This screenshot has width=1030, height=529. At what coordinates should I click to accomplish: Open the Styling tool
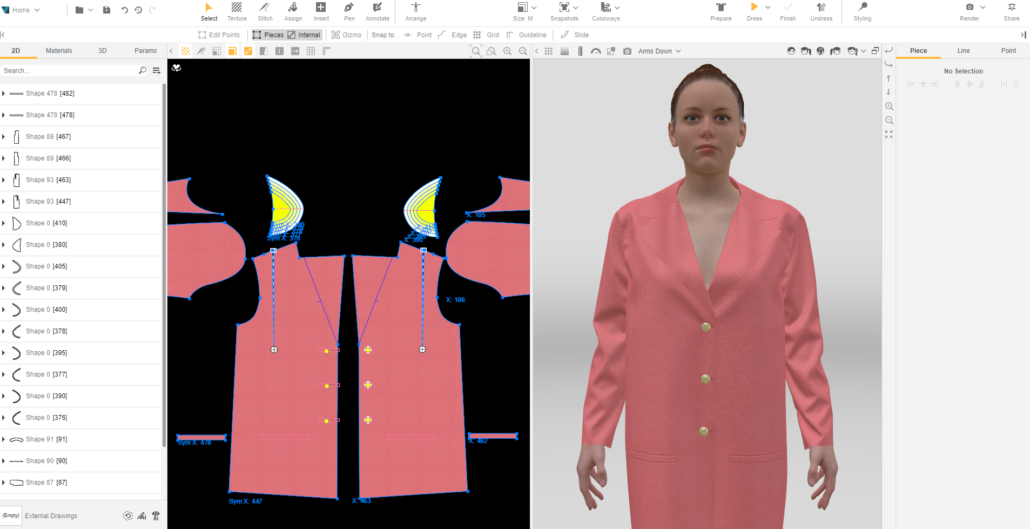coord(862,11)
